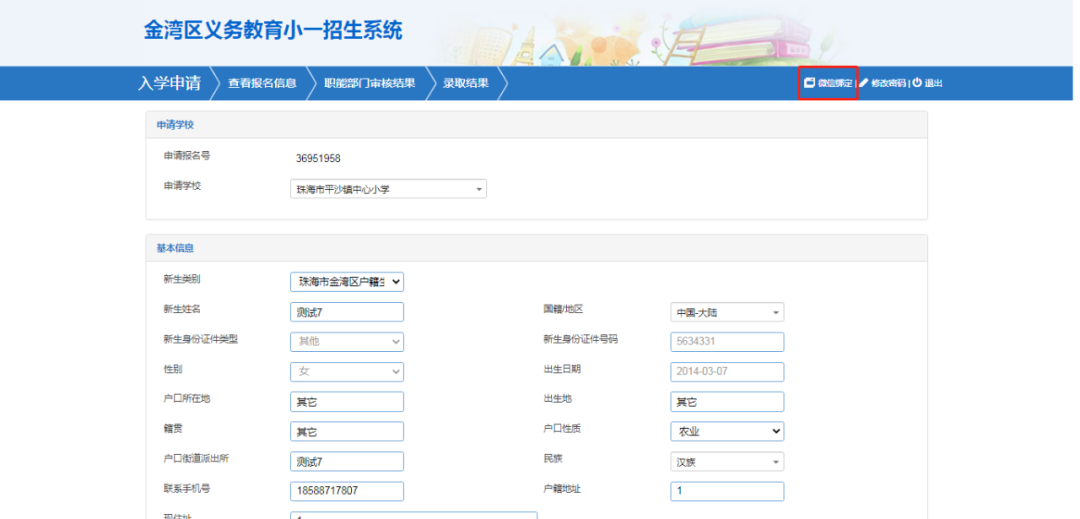Image resolution: width=1080 pixels, height=519 pixels.
Task: Go to the 职能部门审核结果 tab
Action: (x=369, y=83)
